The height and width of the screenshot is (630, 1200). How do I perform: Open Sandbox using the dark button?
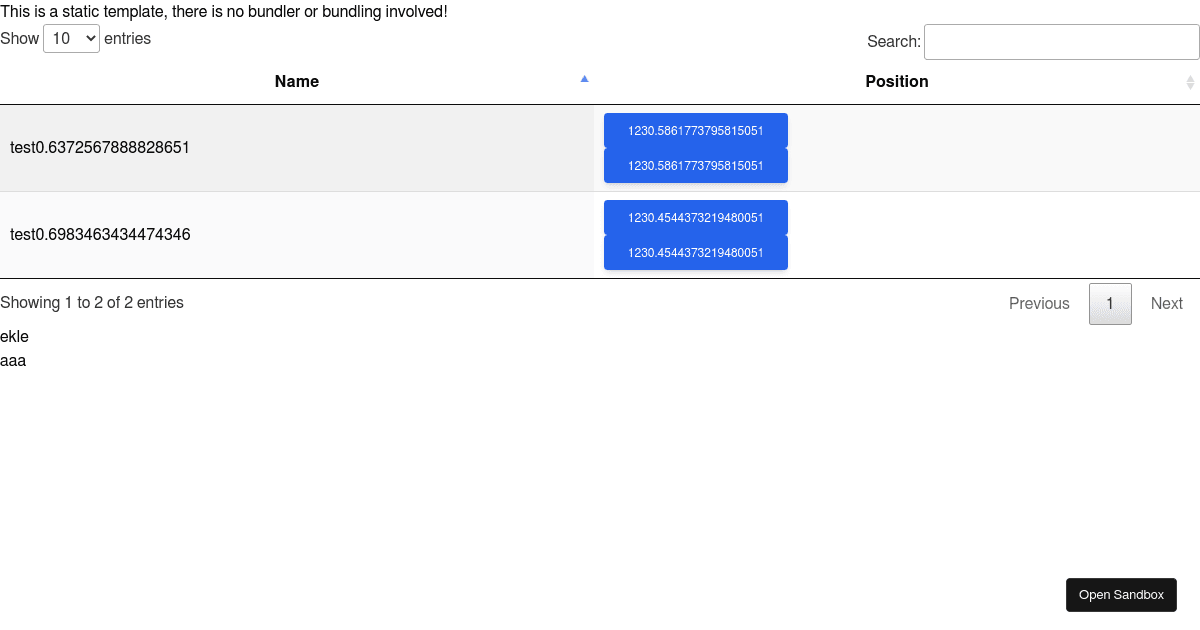pyautogui.click(x=1121, y=594)
